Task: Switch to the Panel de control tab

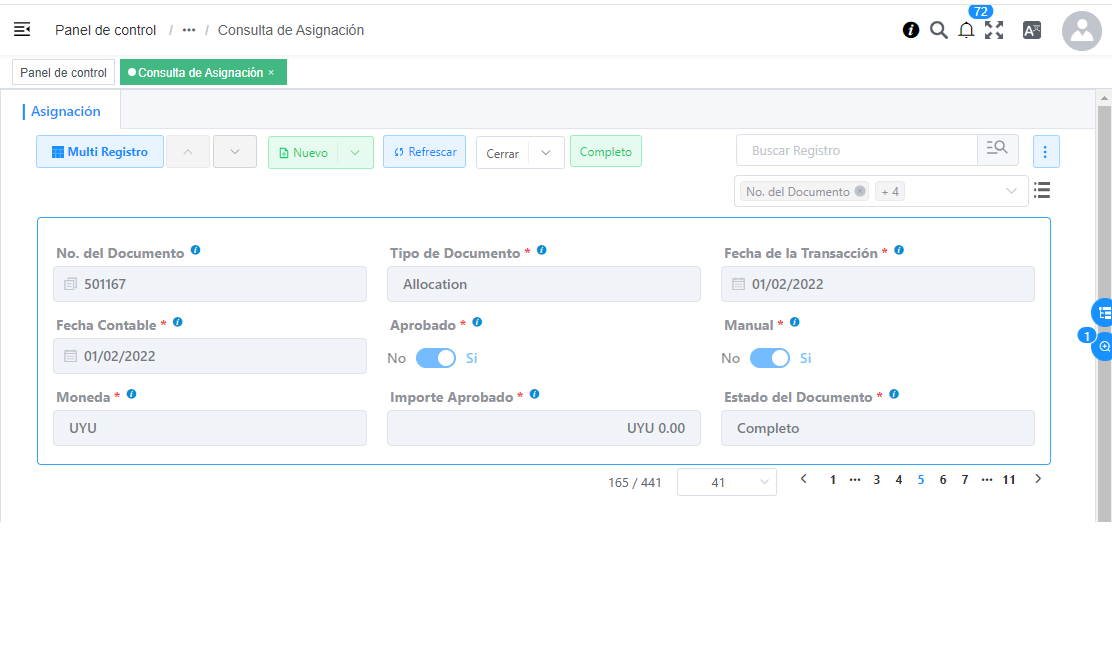Action: point(63,73)
